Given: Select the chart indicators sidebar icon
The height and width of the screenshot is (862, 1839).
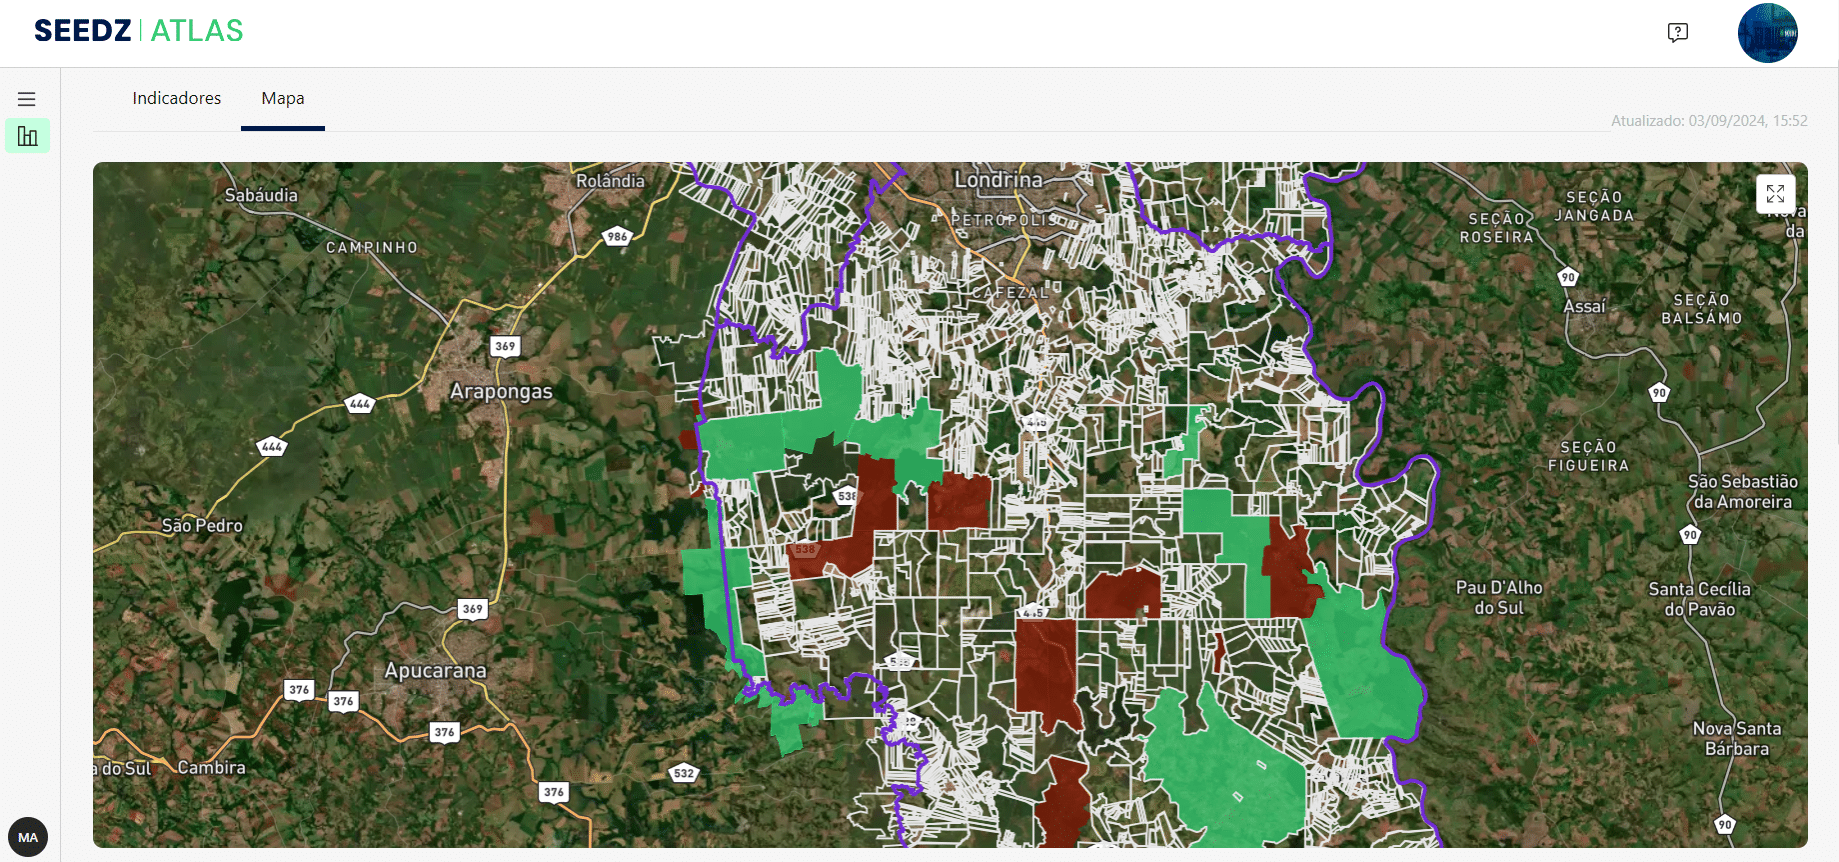Looking at the screenshot, I should (28, 136).
